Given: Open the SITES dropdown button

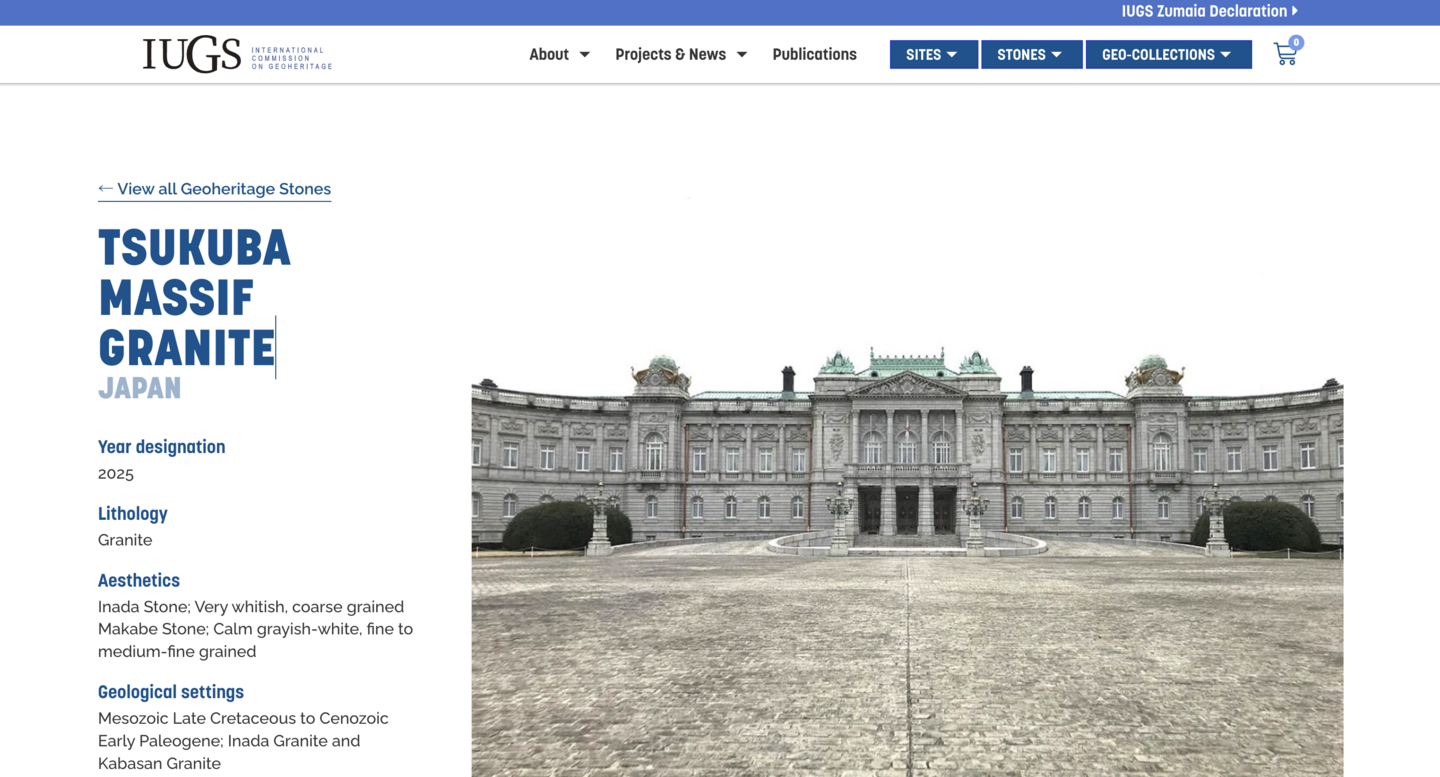Looking at the screenshot, I should pos(933,55).
